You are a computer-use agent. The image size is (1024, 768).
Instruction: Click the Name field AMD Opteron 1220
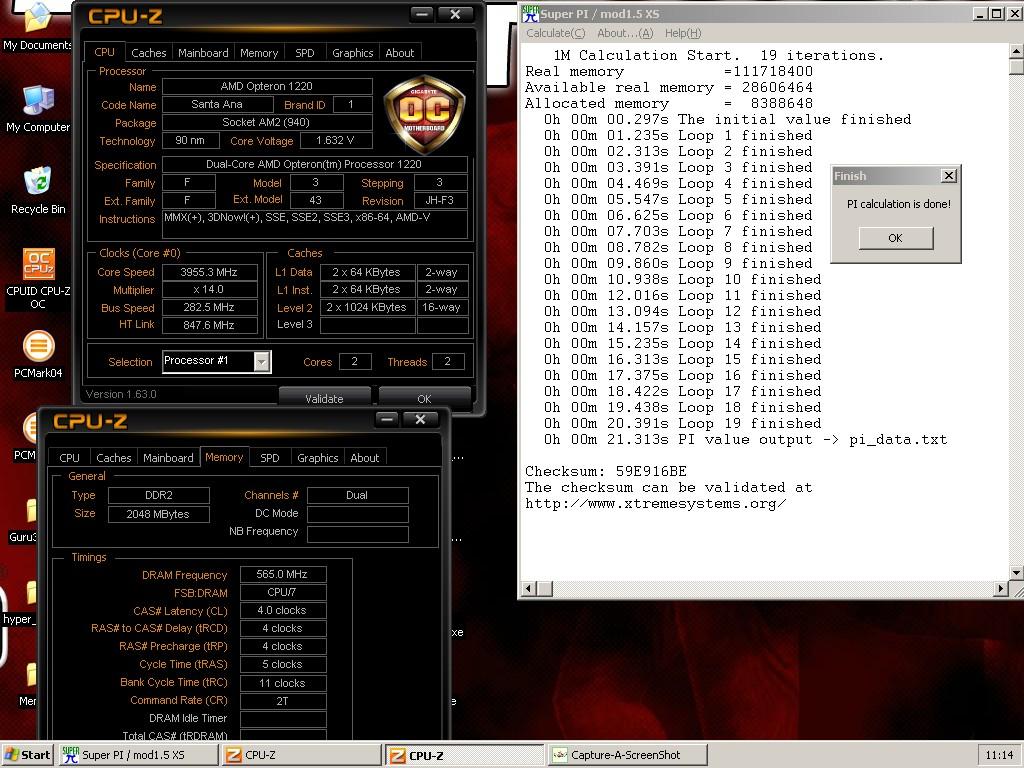(267, 86)
